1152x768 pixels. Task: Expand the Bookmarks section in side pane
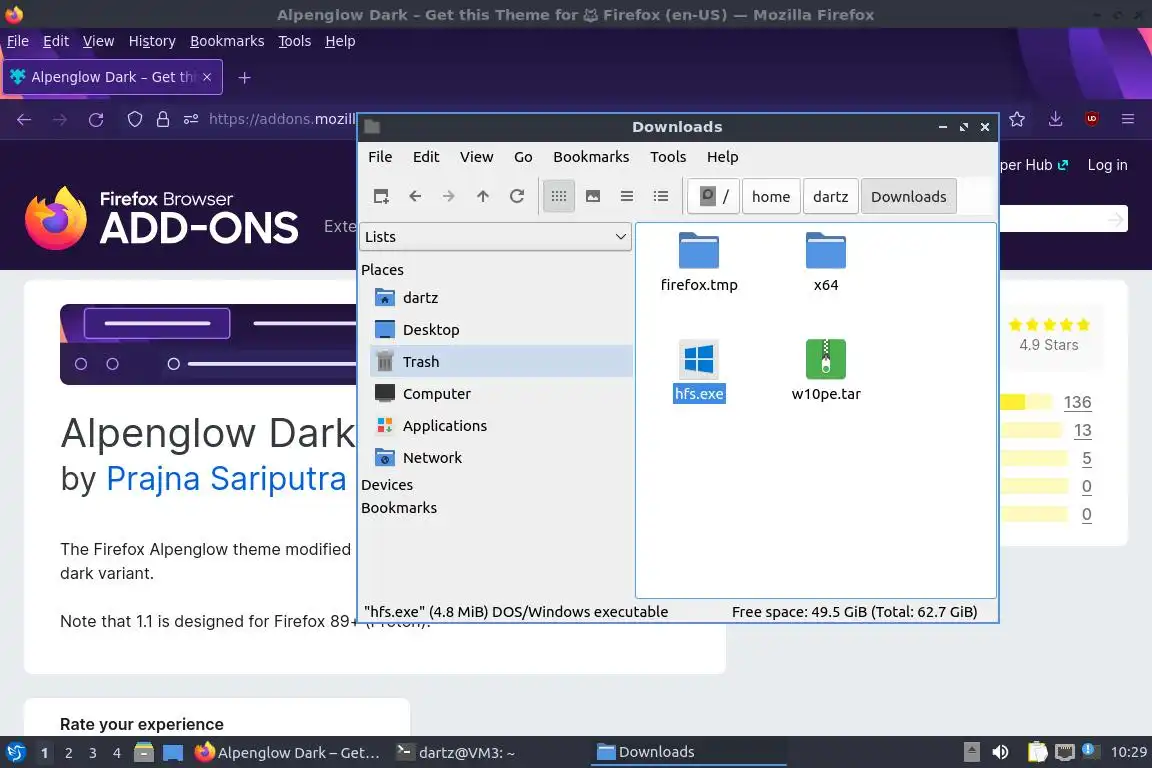tap(399, 508)
